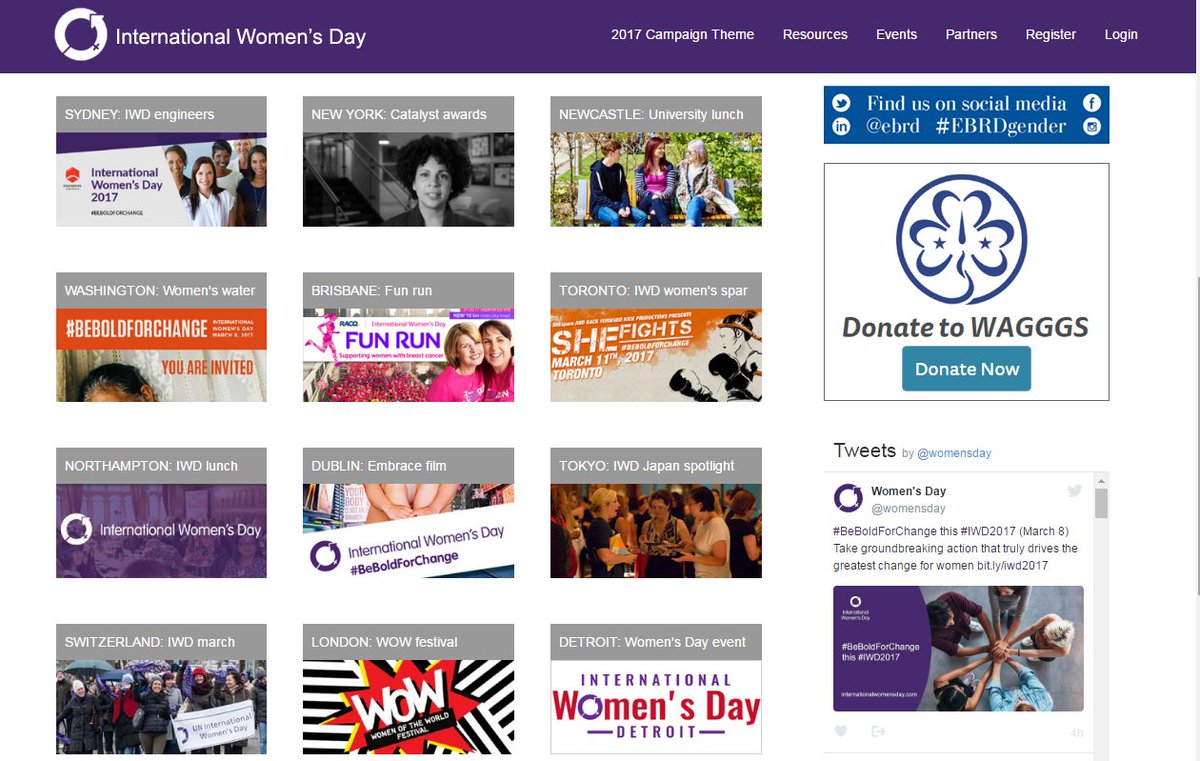Screen dimensions: 1200x761
Task: Open WASHINGTON: Women's water heading
Action: point(161,290)
